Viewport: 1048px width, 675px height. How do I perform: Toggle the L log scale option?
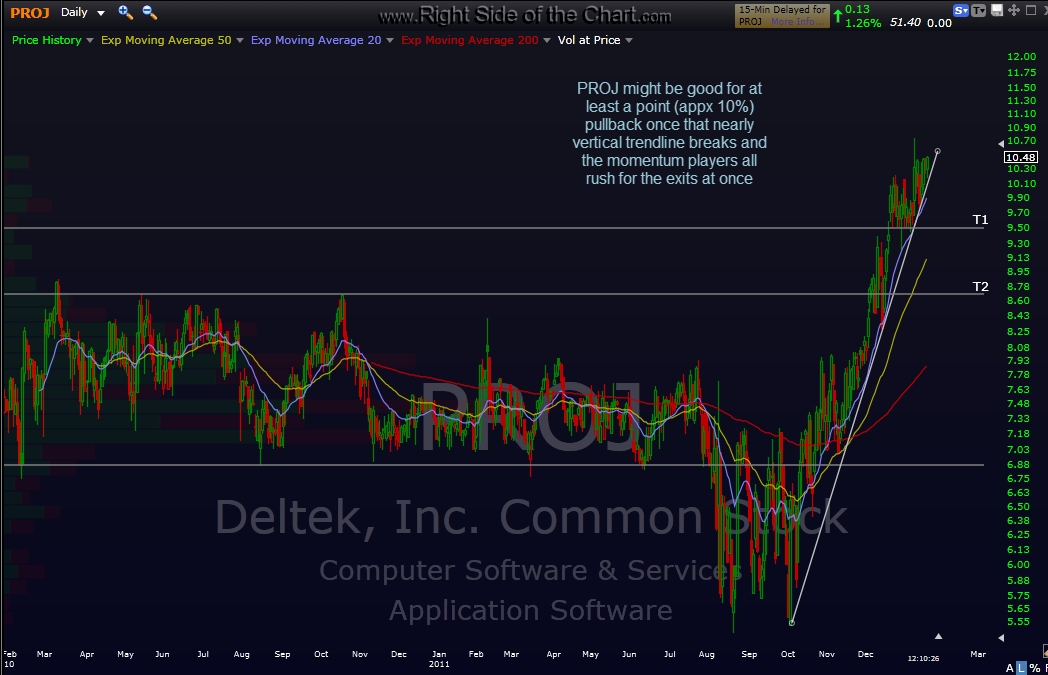(1021, 667)
